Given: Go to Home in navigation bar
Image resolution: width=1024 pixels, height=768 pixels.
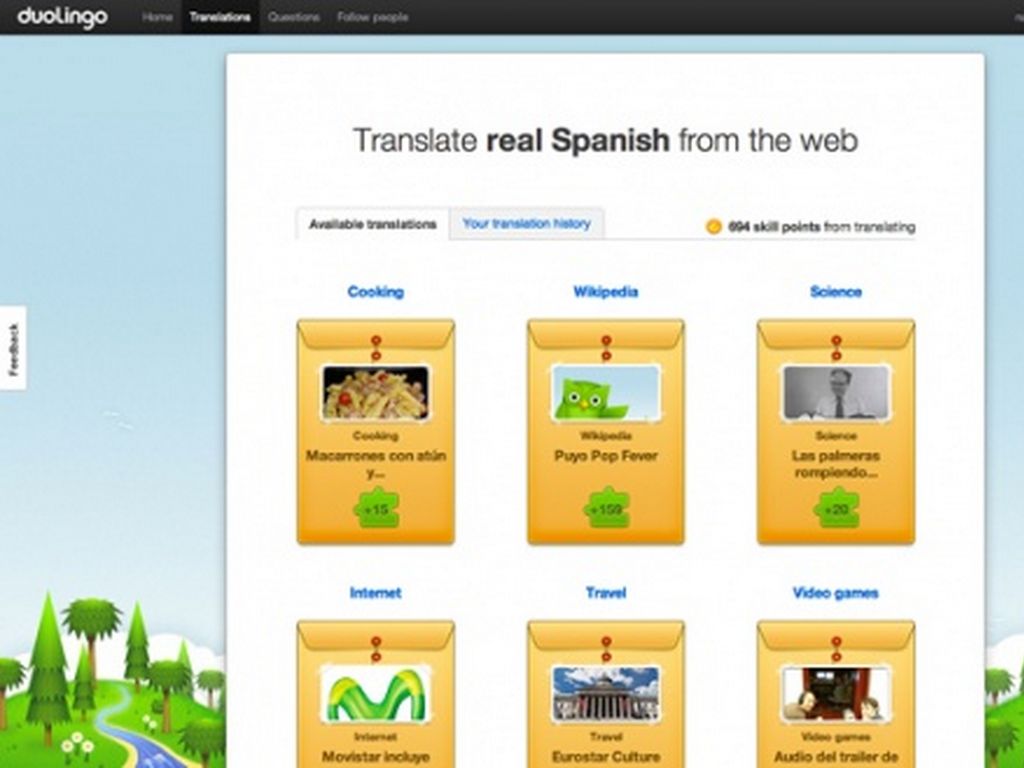Looking at the screenshot, I should click(157, 17).
